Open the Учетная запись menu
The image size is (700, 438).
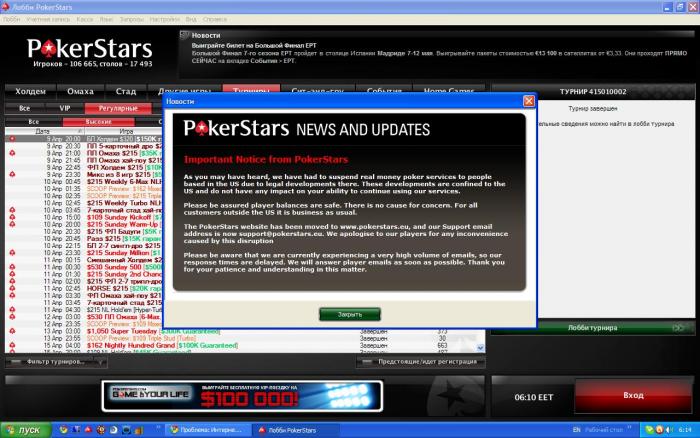tap(48, 19)
